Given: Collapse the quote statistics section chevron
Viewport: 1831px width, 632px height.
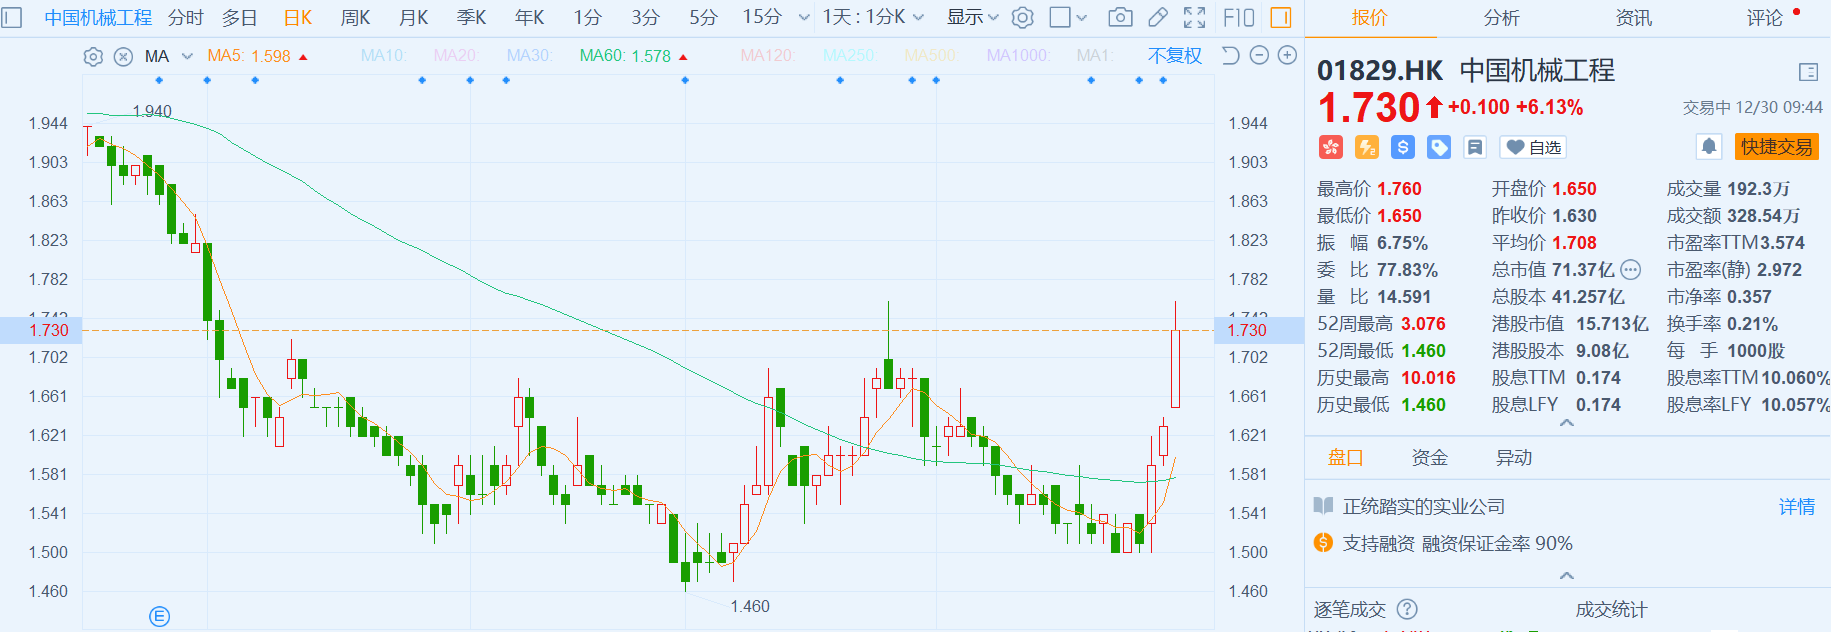Looking at the screenshot, I should (x=1567, y=423).
